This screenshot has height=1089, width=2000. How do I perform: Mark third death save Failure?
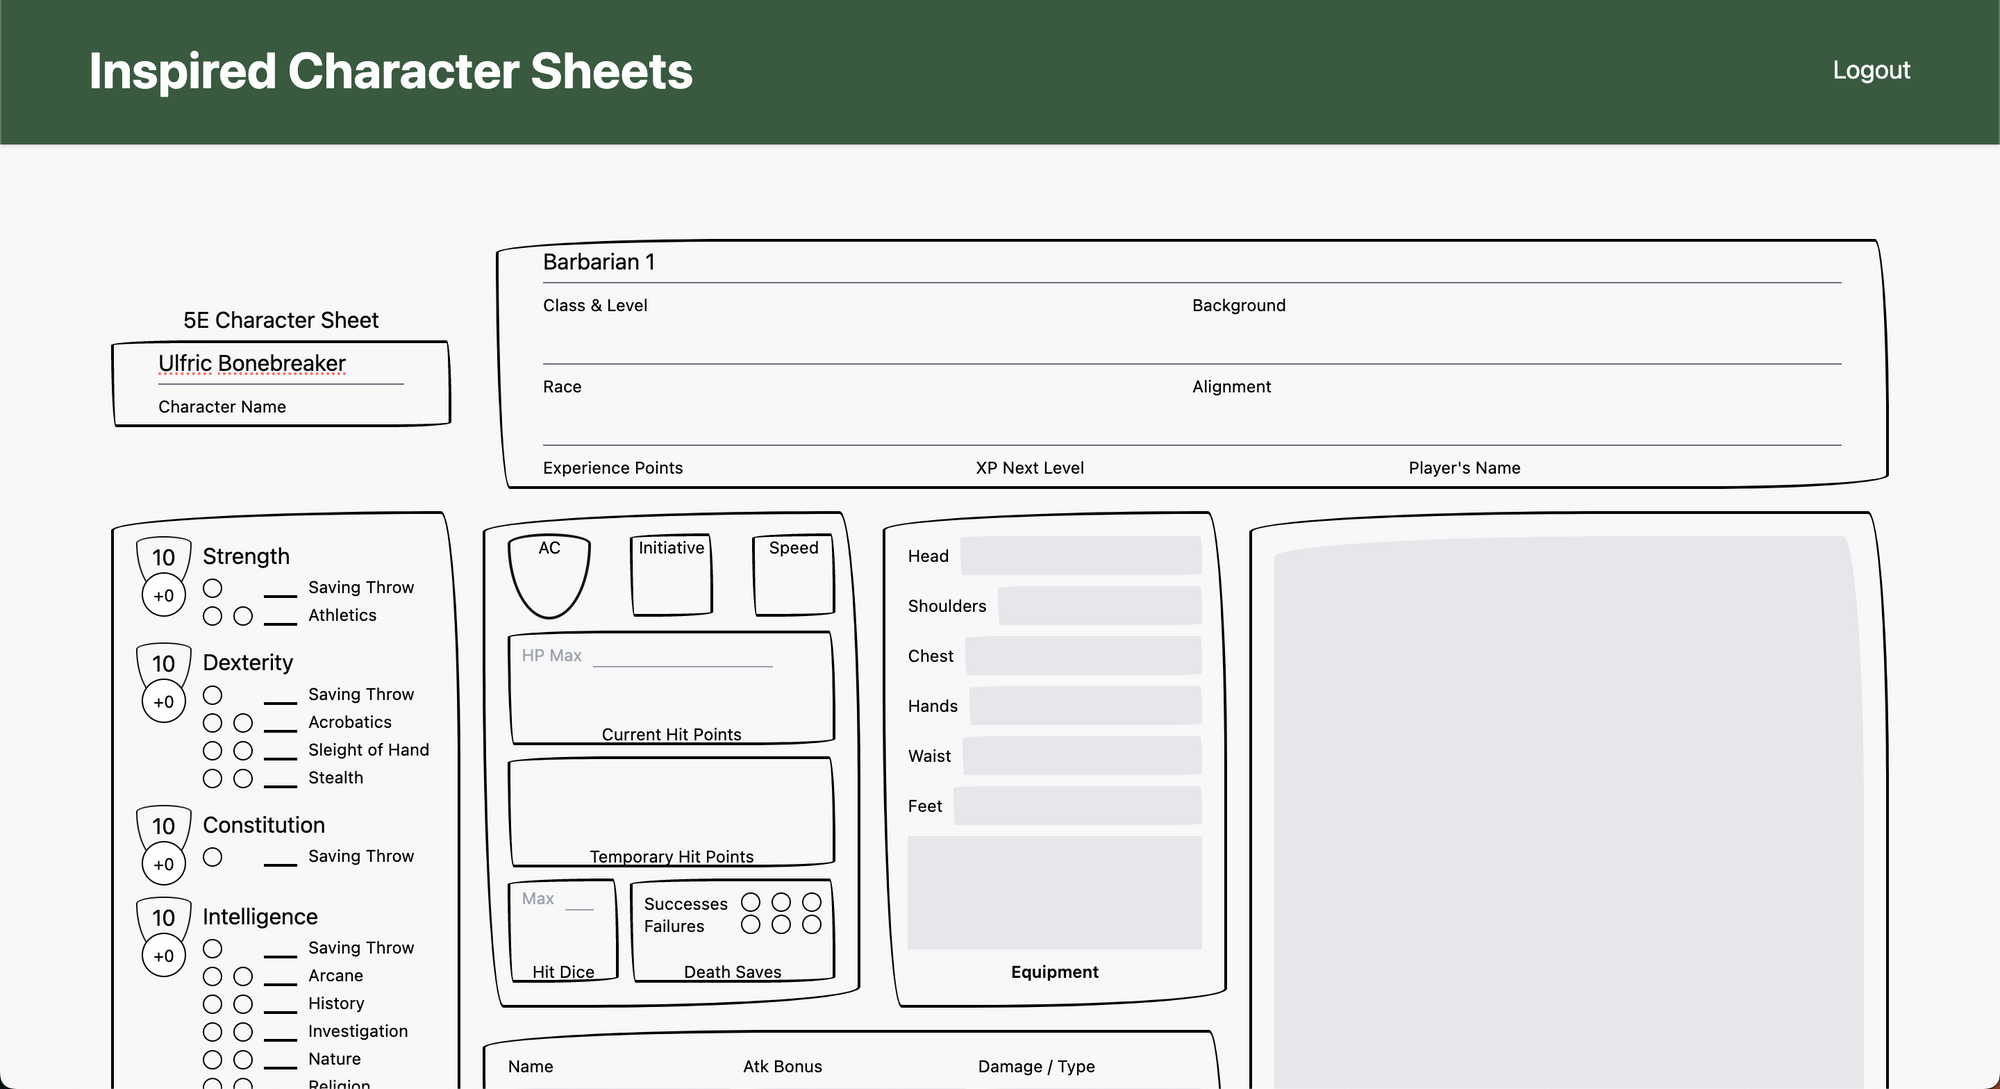tap(812, 925)
